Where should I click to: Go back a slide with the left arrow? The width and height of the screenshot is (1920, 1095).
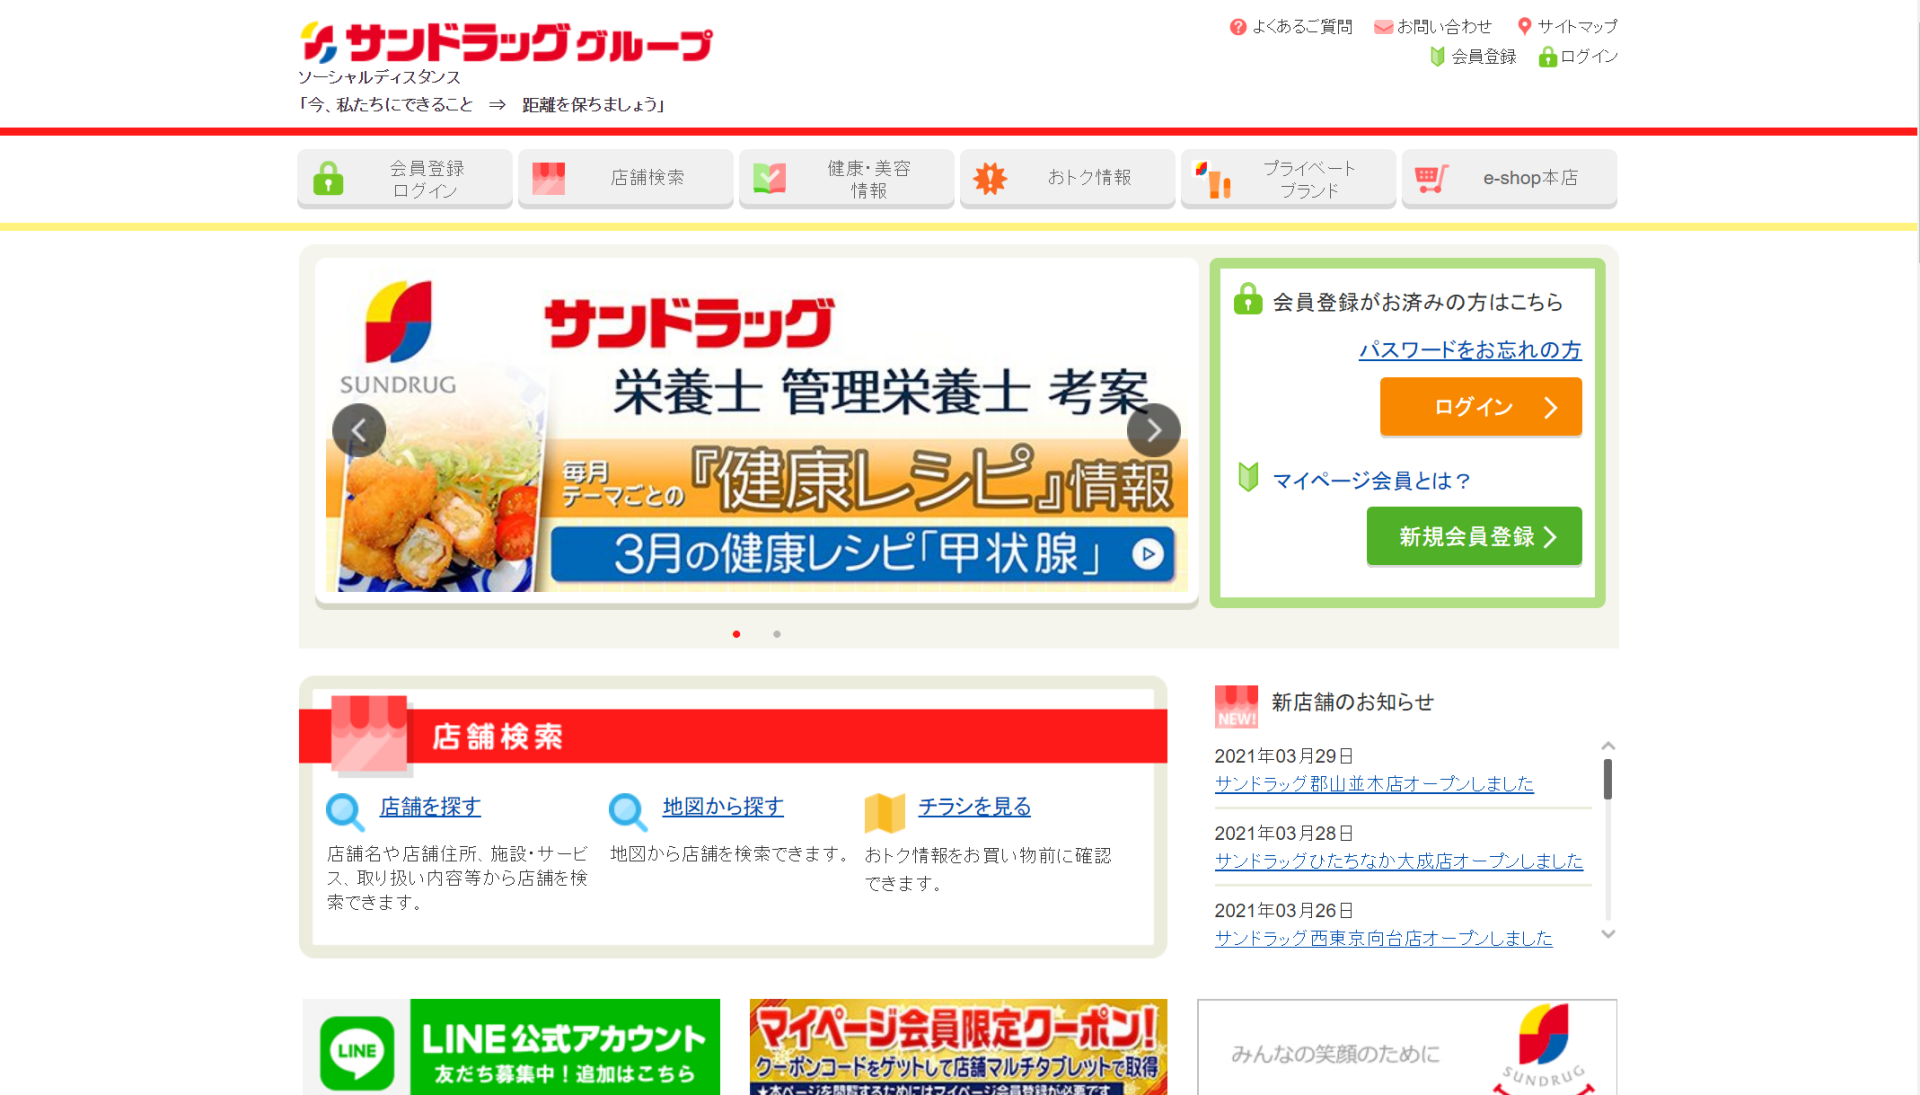pyautogui.click(x=359, y=429)
